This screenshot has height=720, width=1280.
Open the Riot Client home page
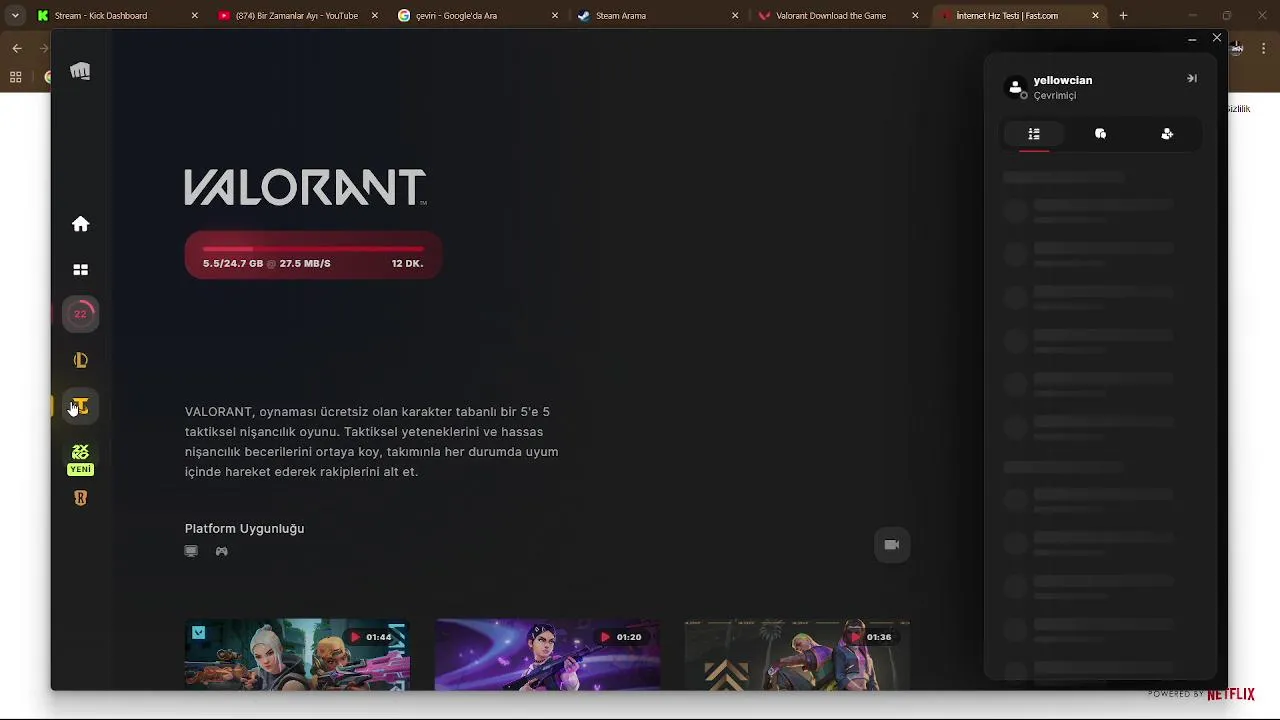(x=81, y=224)
